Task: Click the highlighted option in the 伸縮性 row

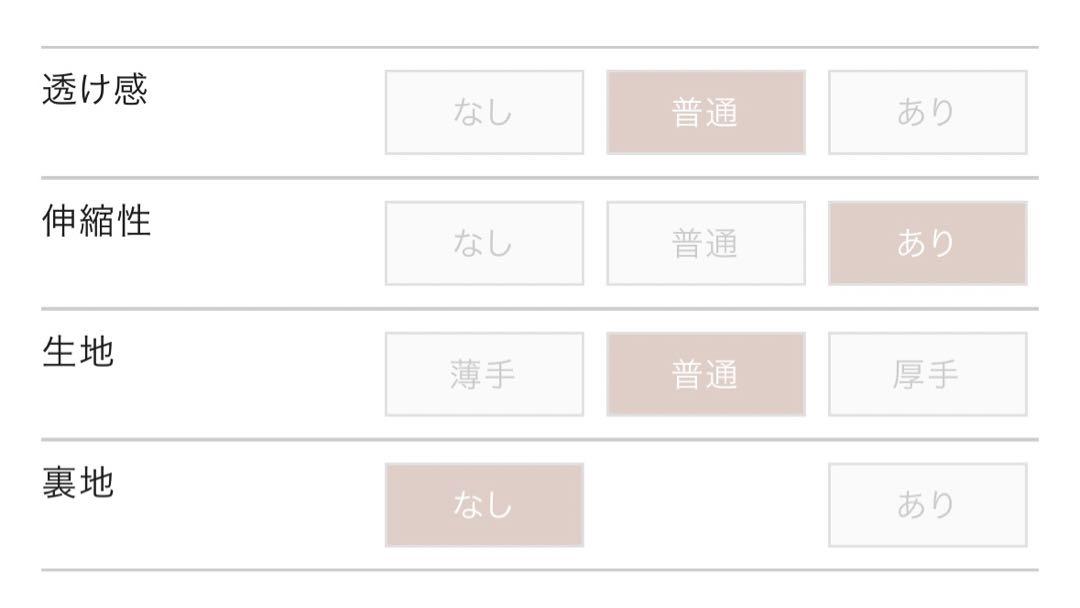Action: coord(928,243)
